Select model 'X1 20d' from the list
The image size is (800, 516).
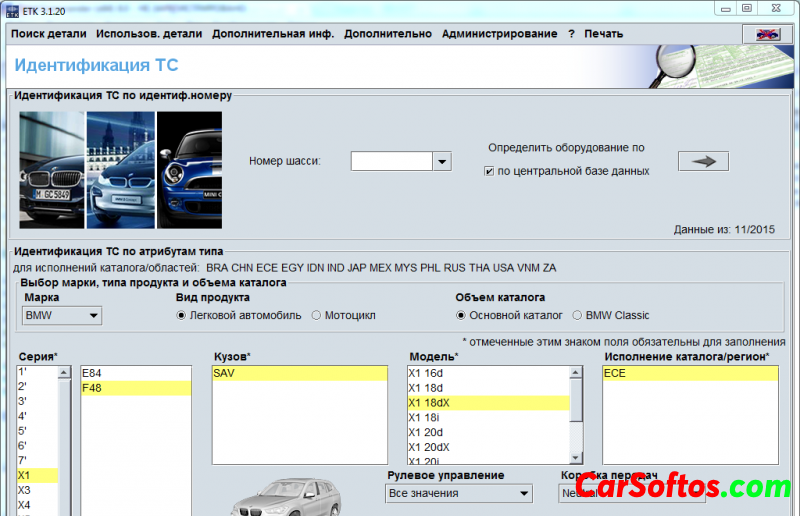point(425,432)
